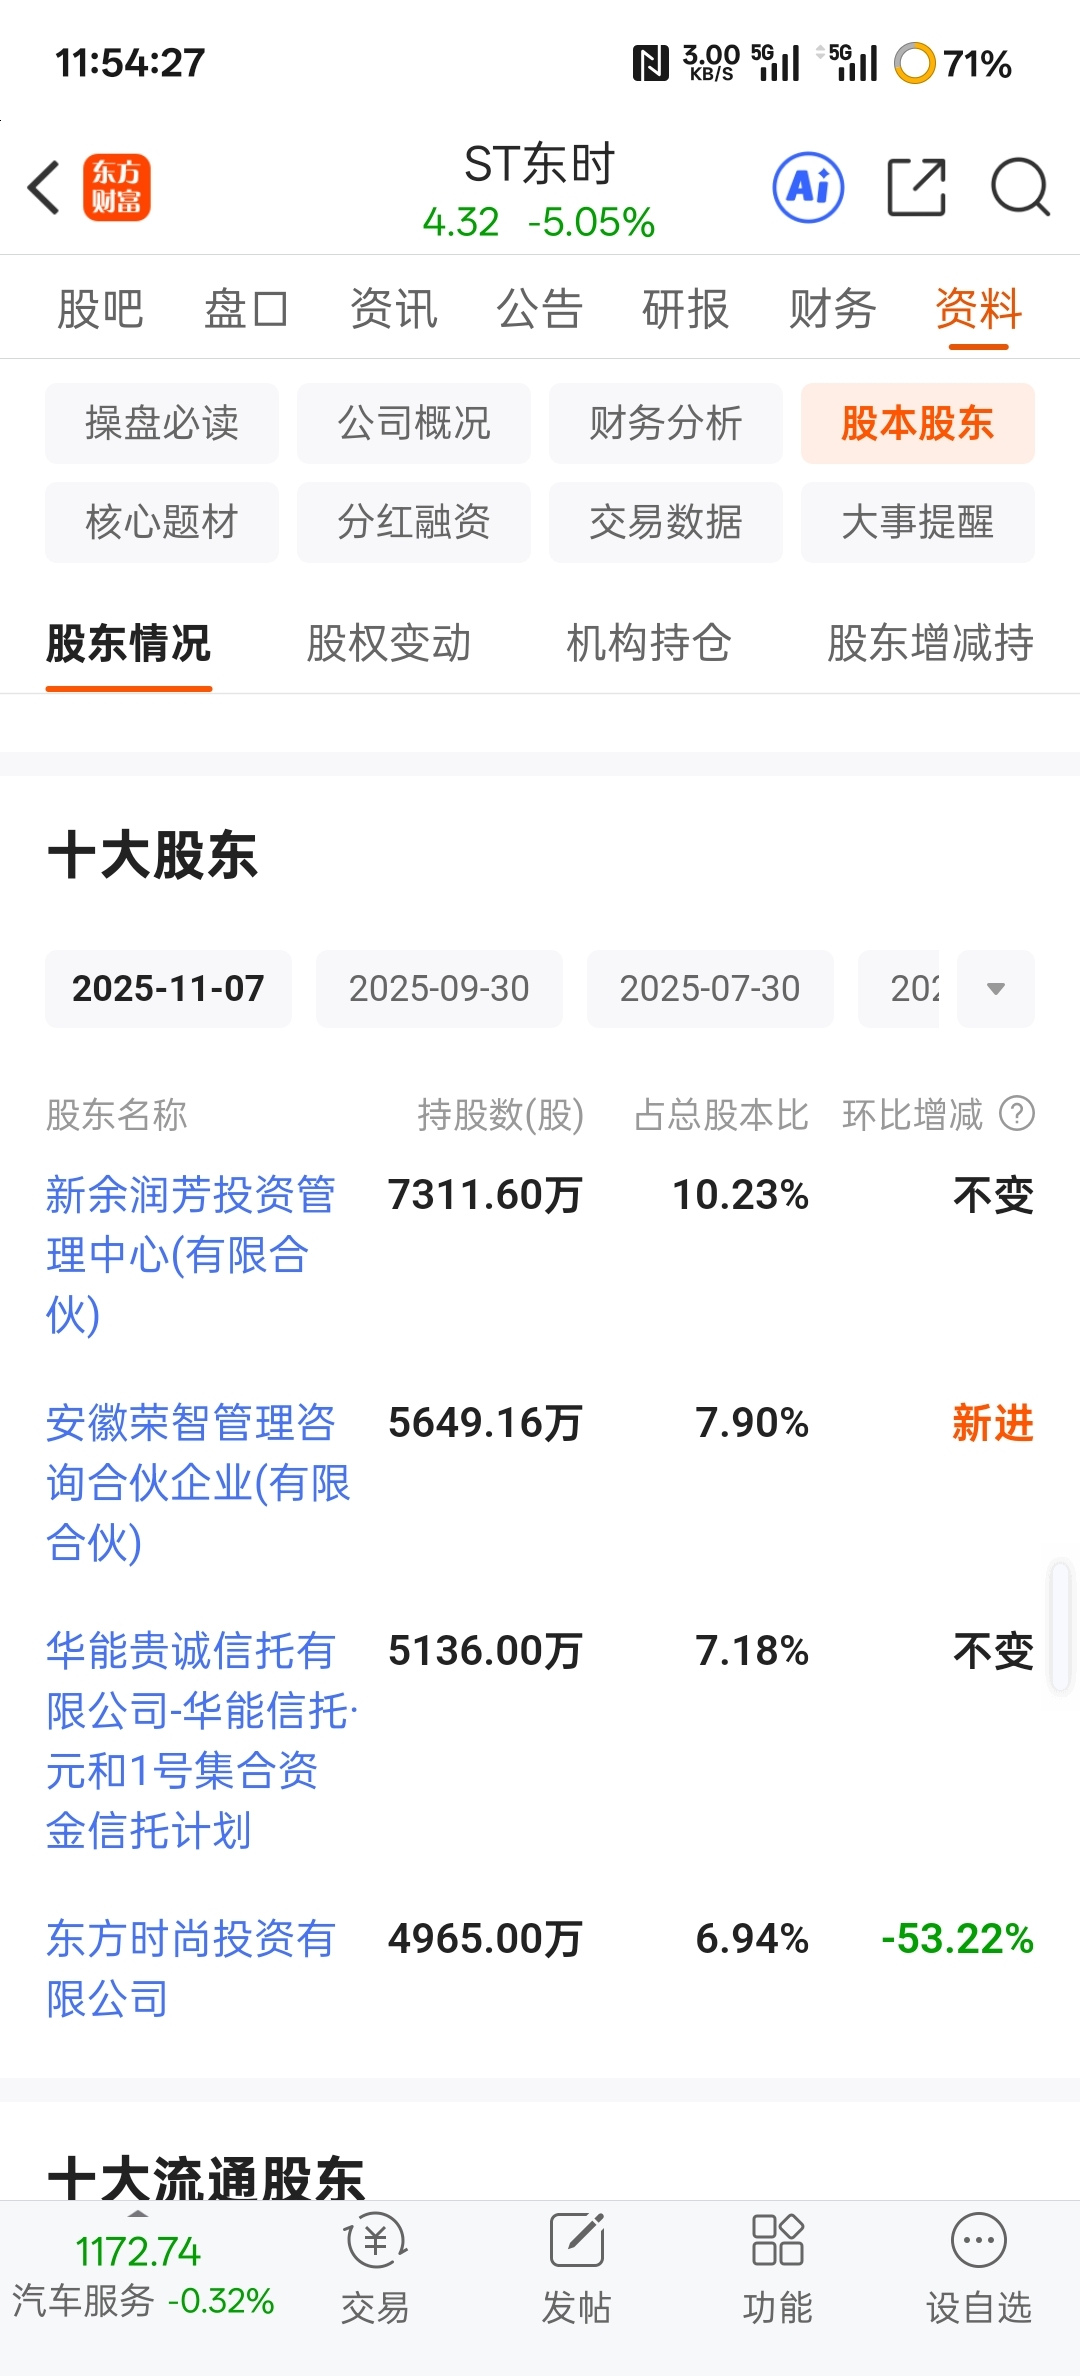This screenshot has height=2376, width=1080.
Task: Tap the 6.94% share ratio
Action: 752,1939
